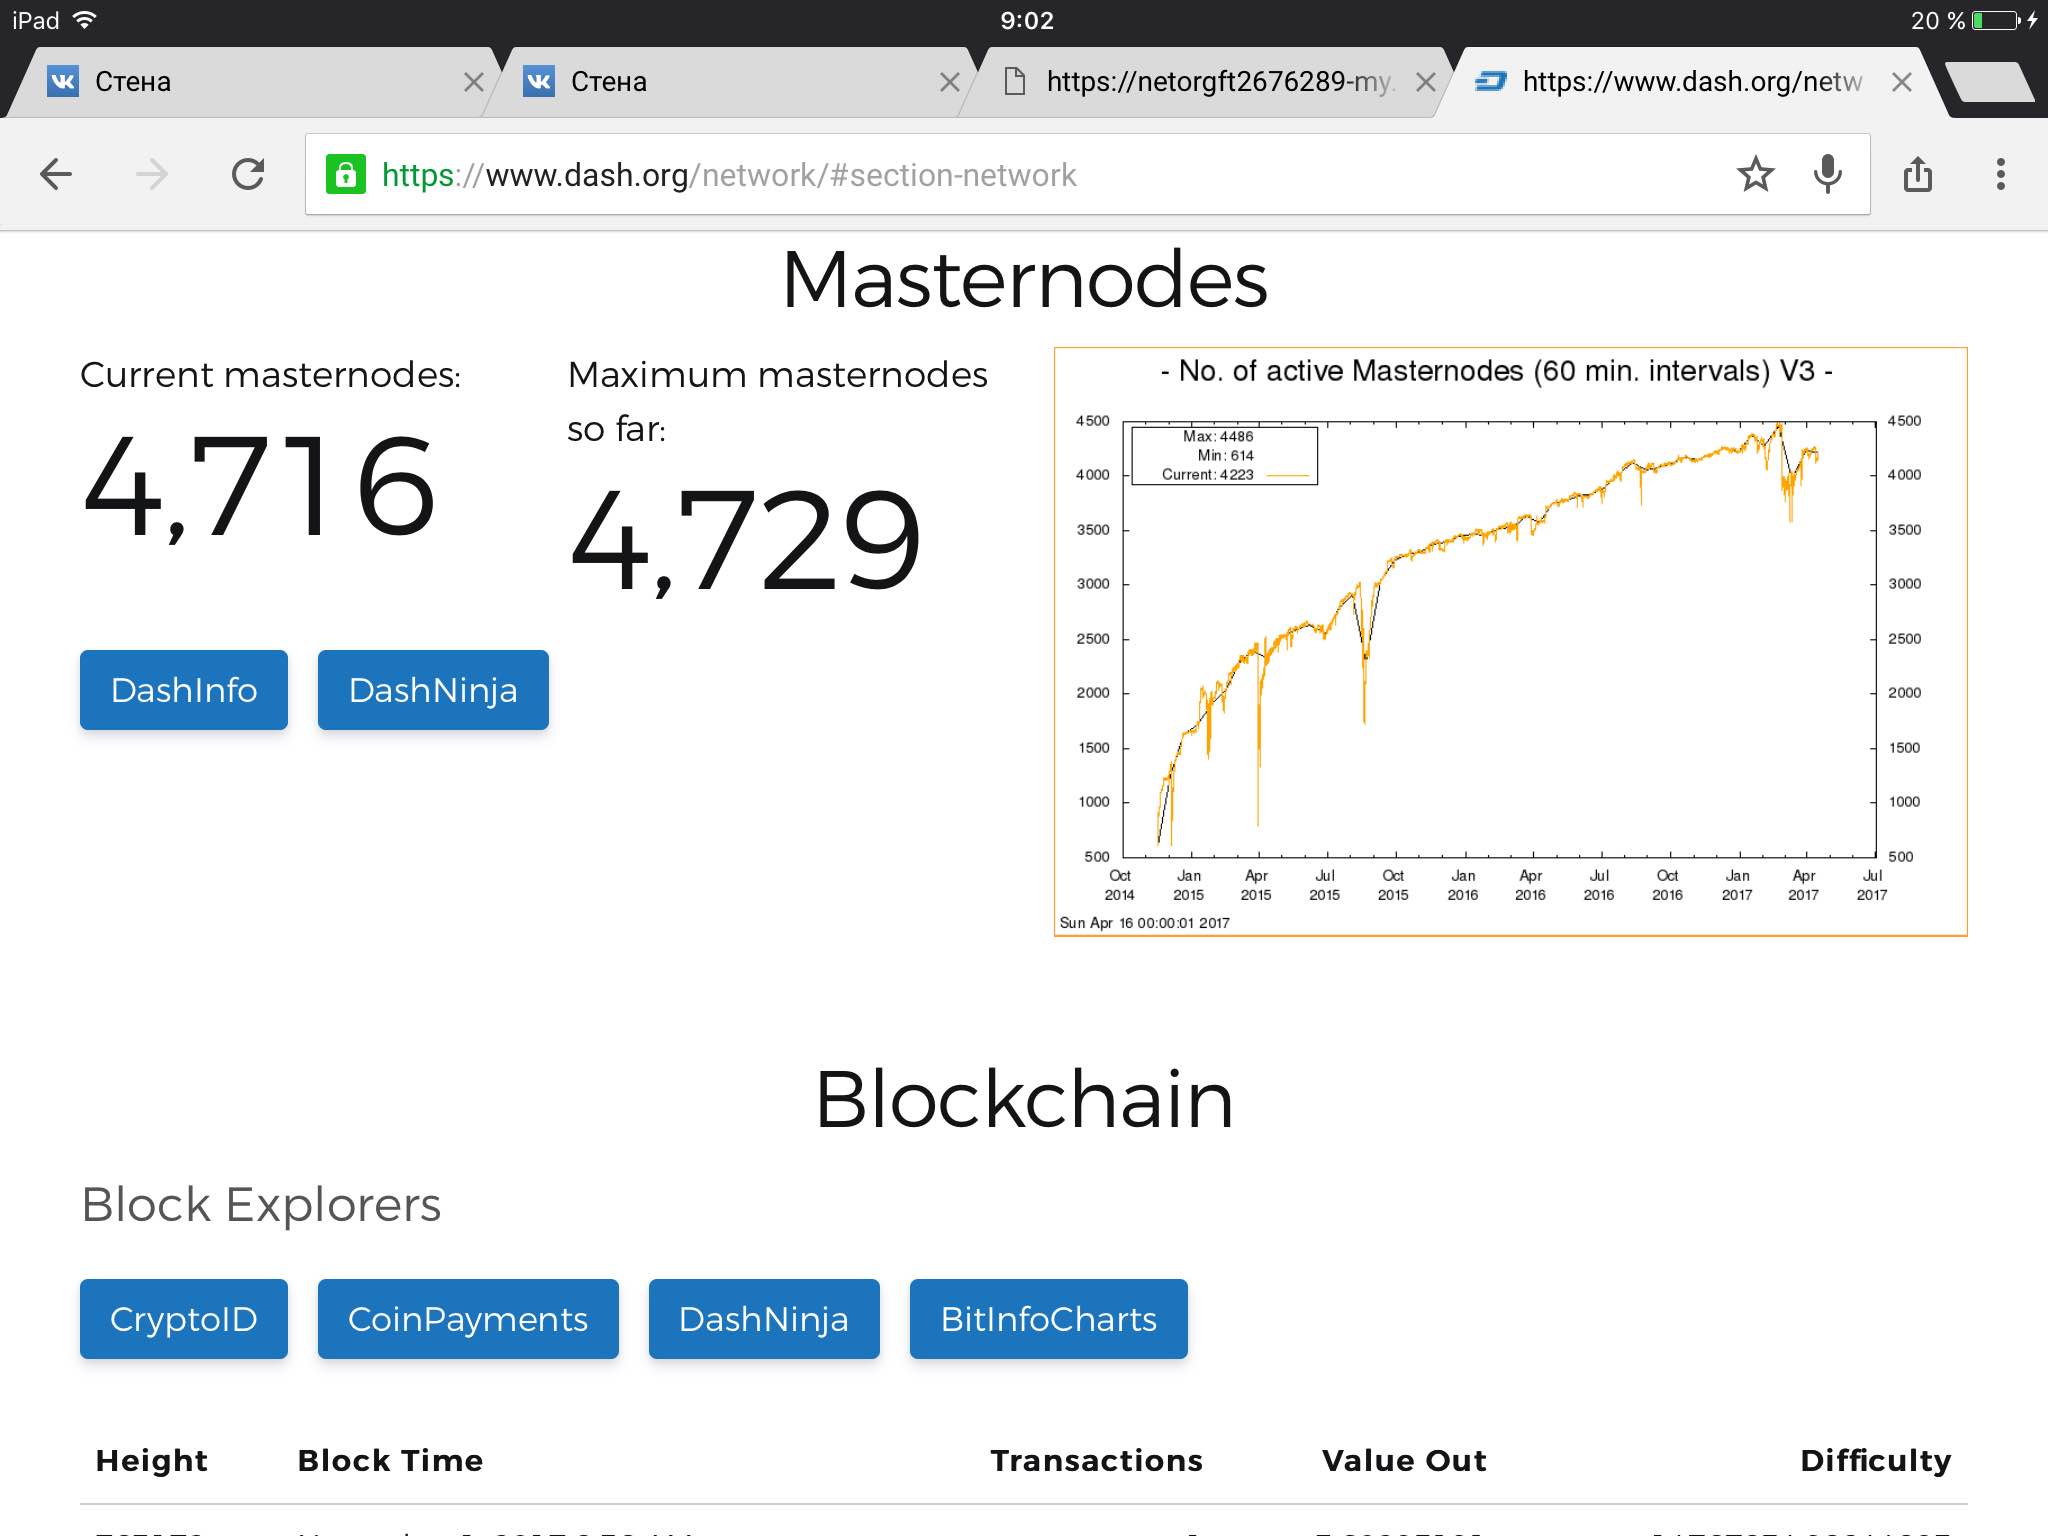Tap the green secure lock icon
2048x1536 pixels.
click(345, 174)
